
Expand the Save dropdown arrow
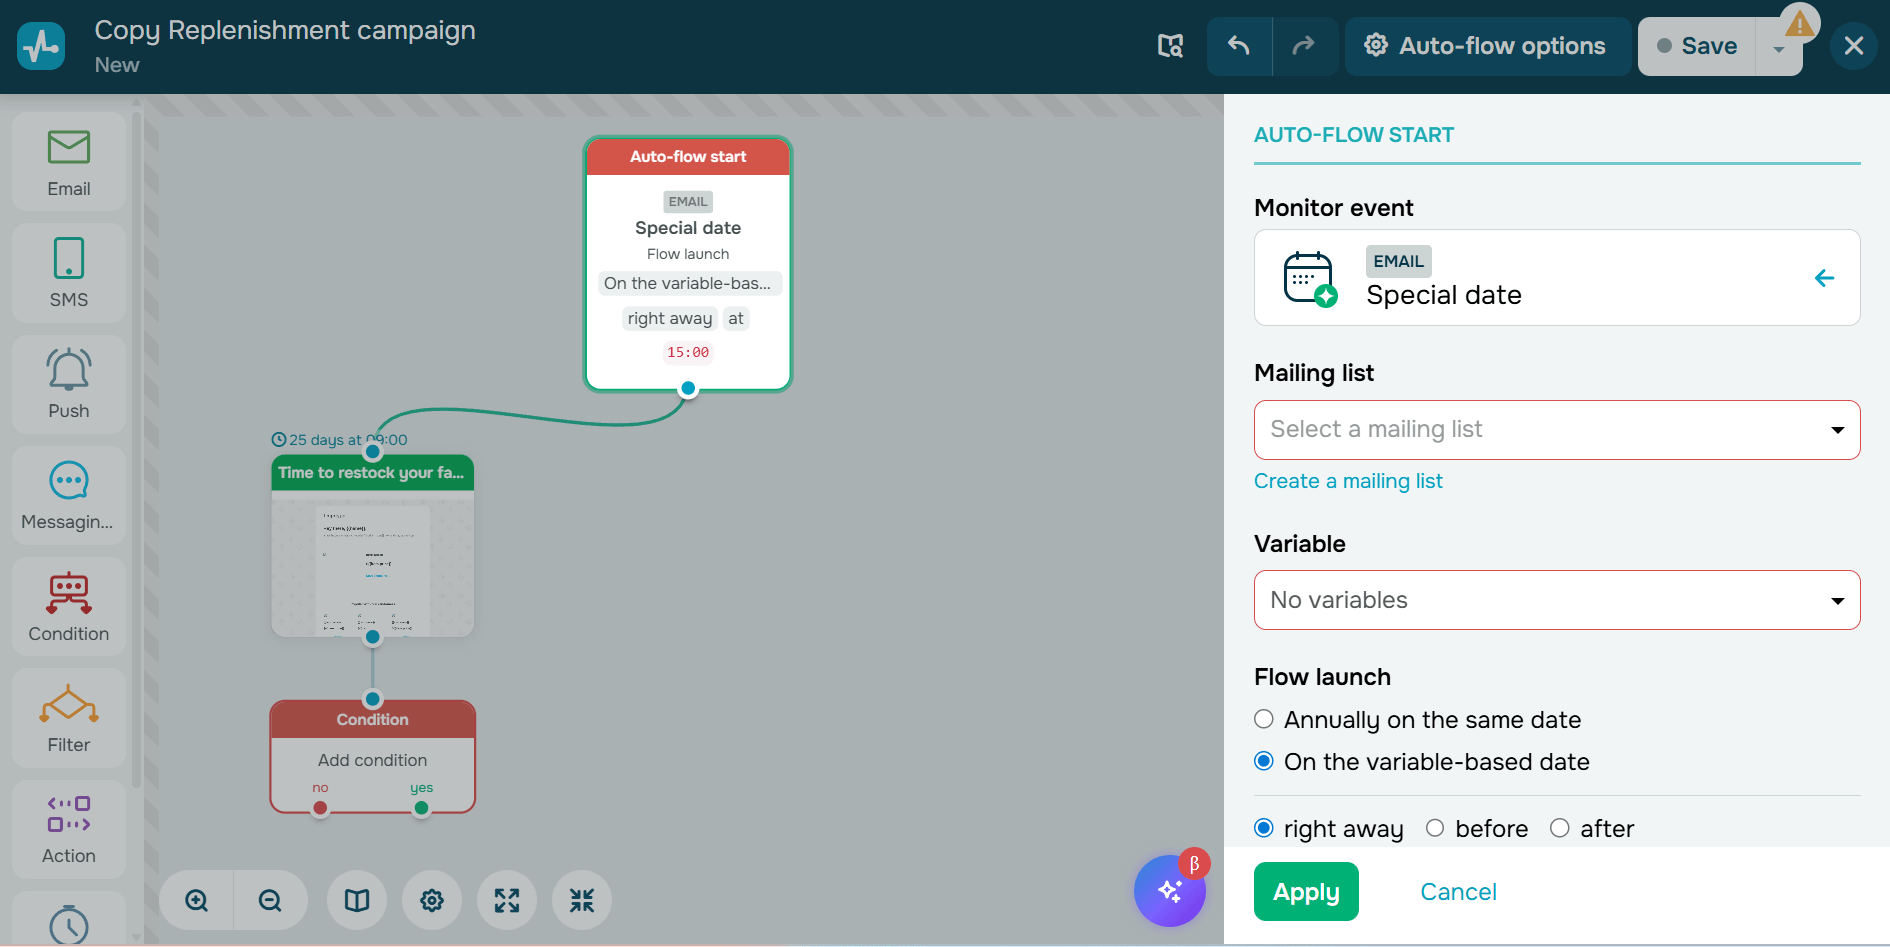pos(1779,50)
